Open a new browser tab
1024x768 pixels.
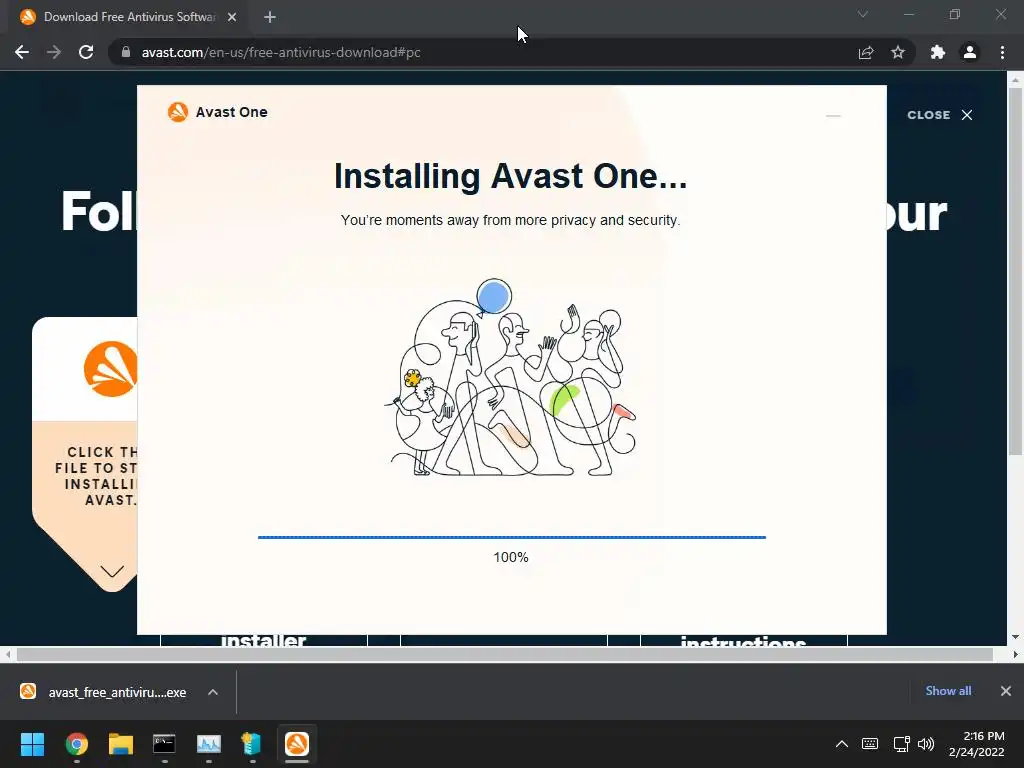[270, 17]
